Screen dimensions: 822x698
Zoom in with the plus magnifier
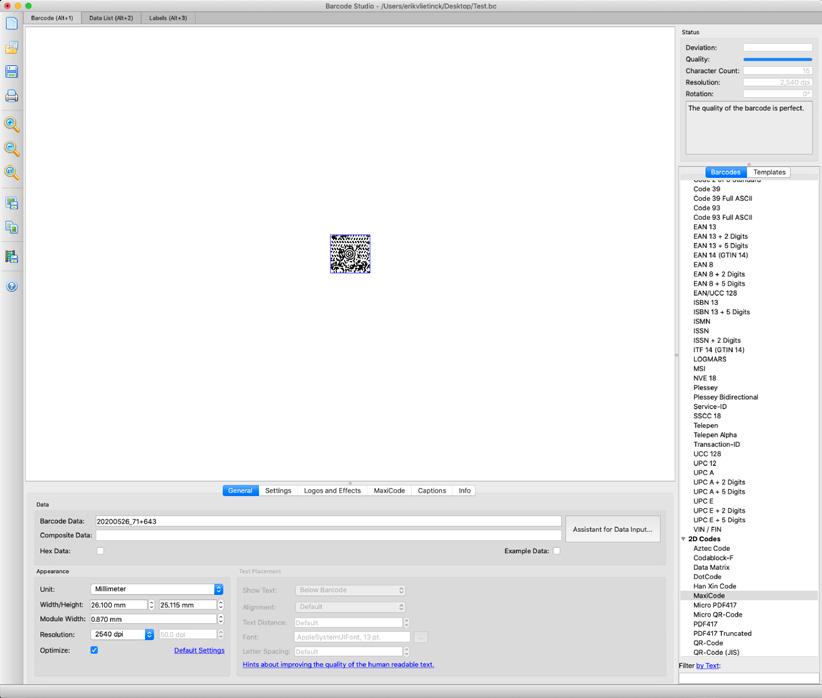[12, 125]
